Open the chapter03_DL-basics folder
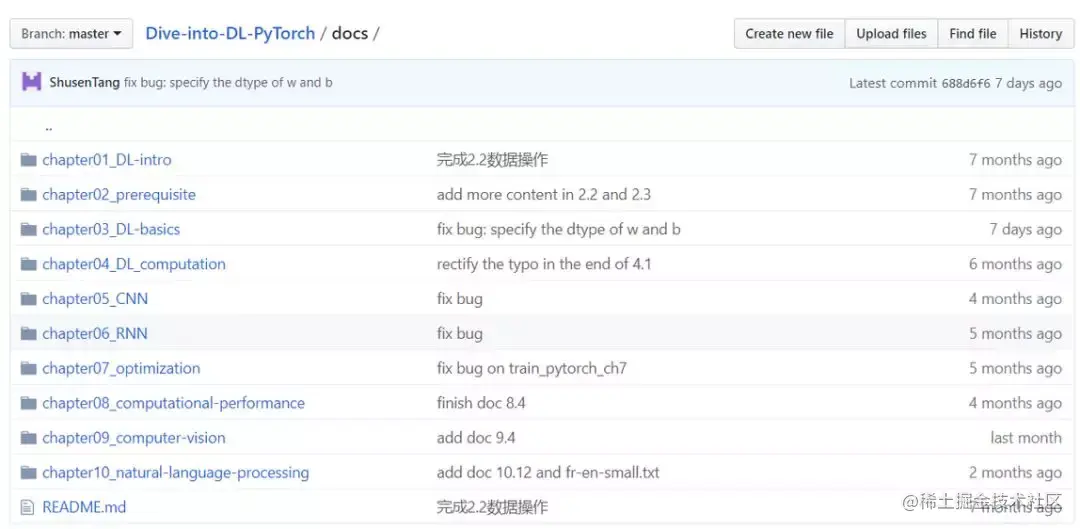Viewport: 1080px width, 529px height. coord(111,229)
